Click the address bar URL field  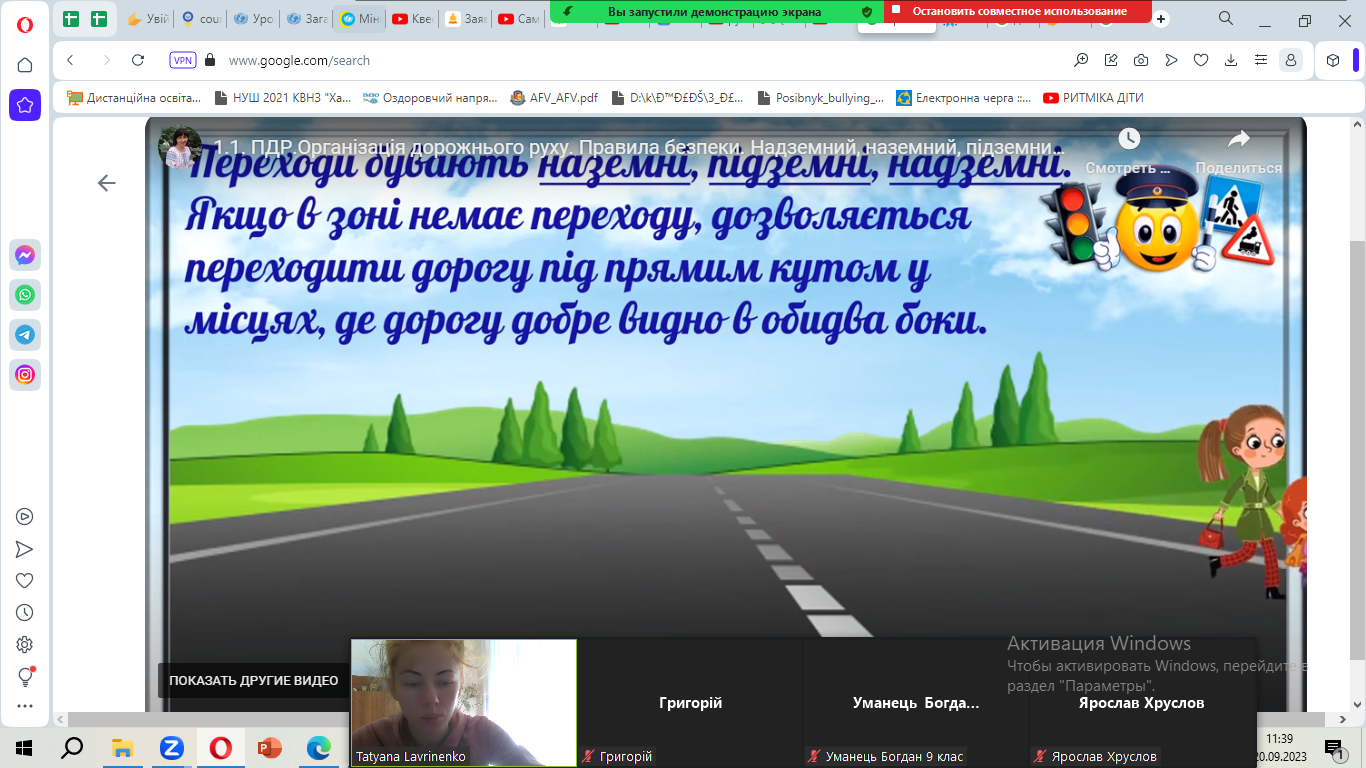pos(640,60)
